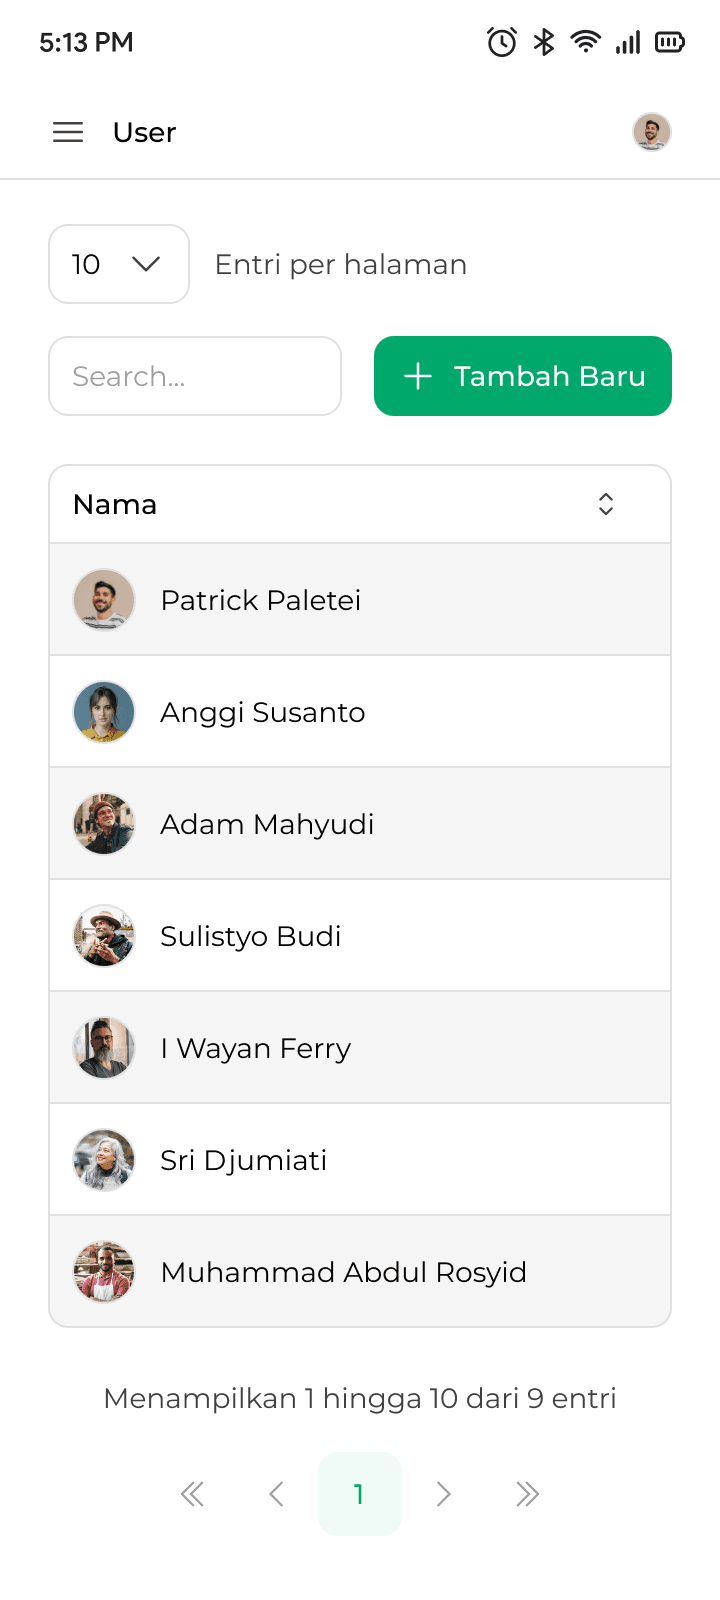Open profile avatar in top bar

pos(652,132)
